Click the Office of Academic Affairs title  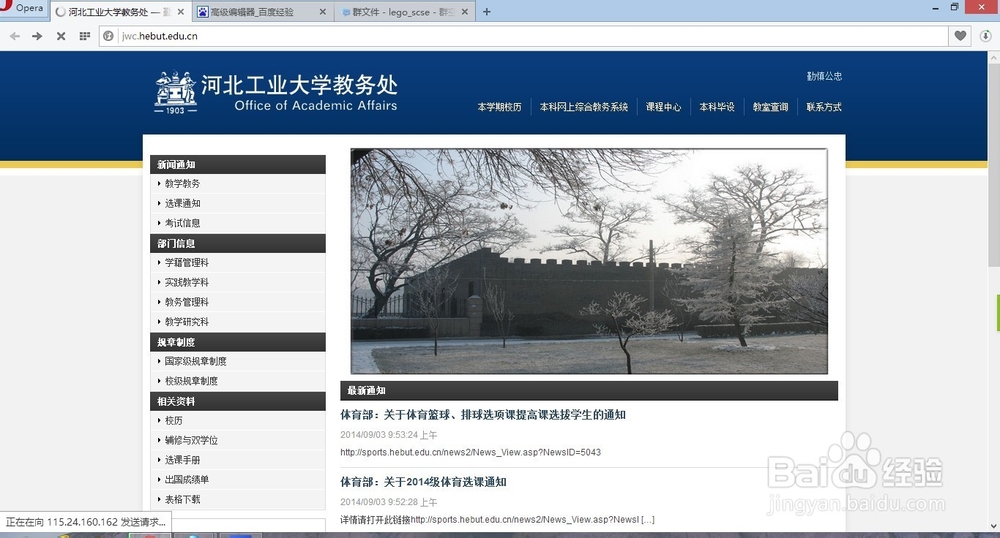click(316, 106)
